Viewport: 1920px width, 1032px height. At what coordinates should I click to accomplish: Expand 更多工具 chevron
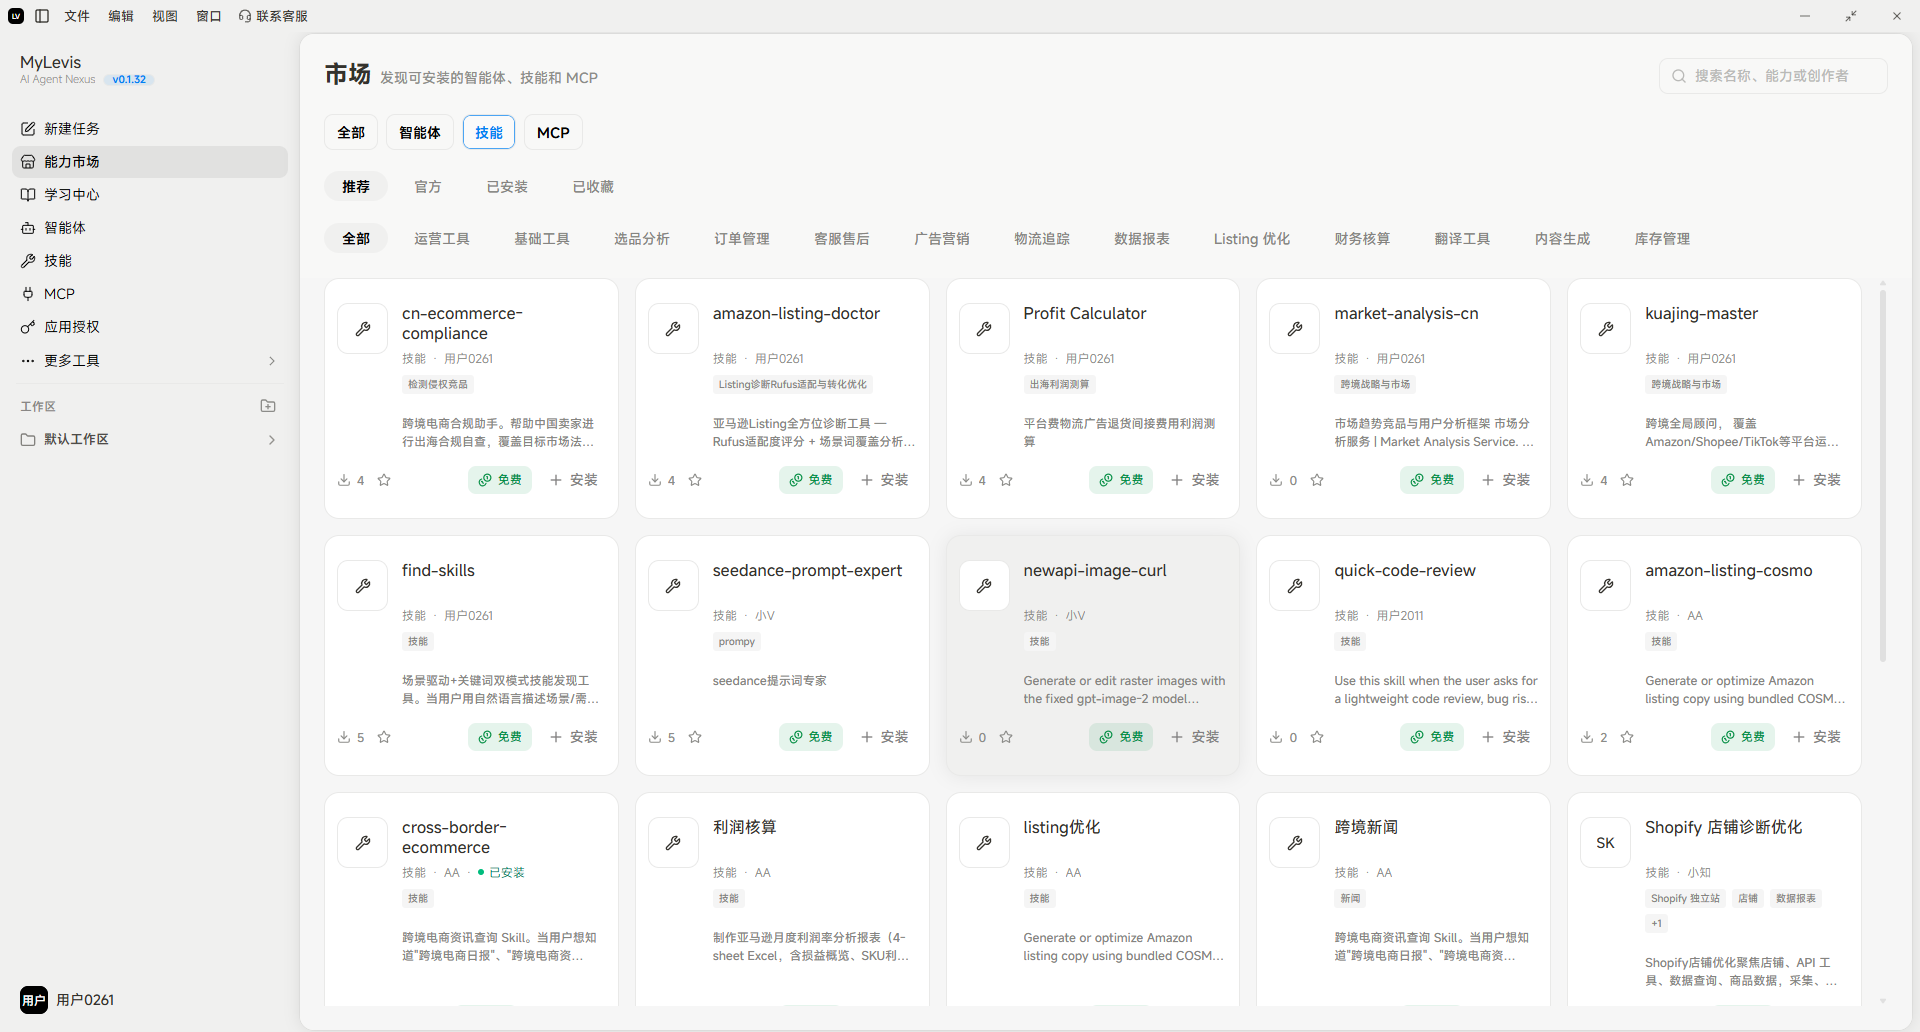coord(272,361)
